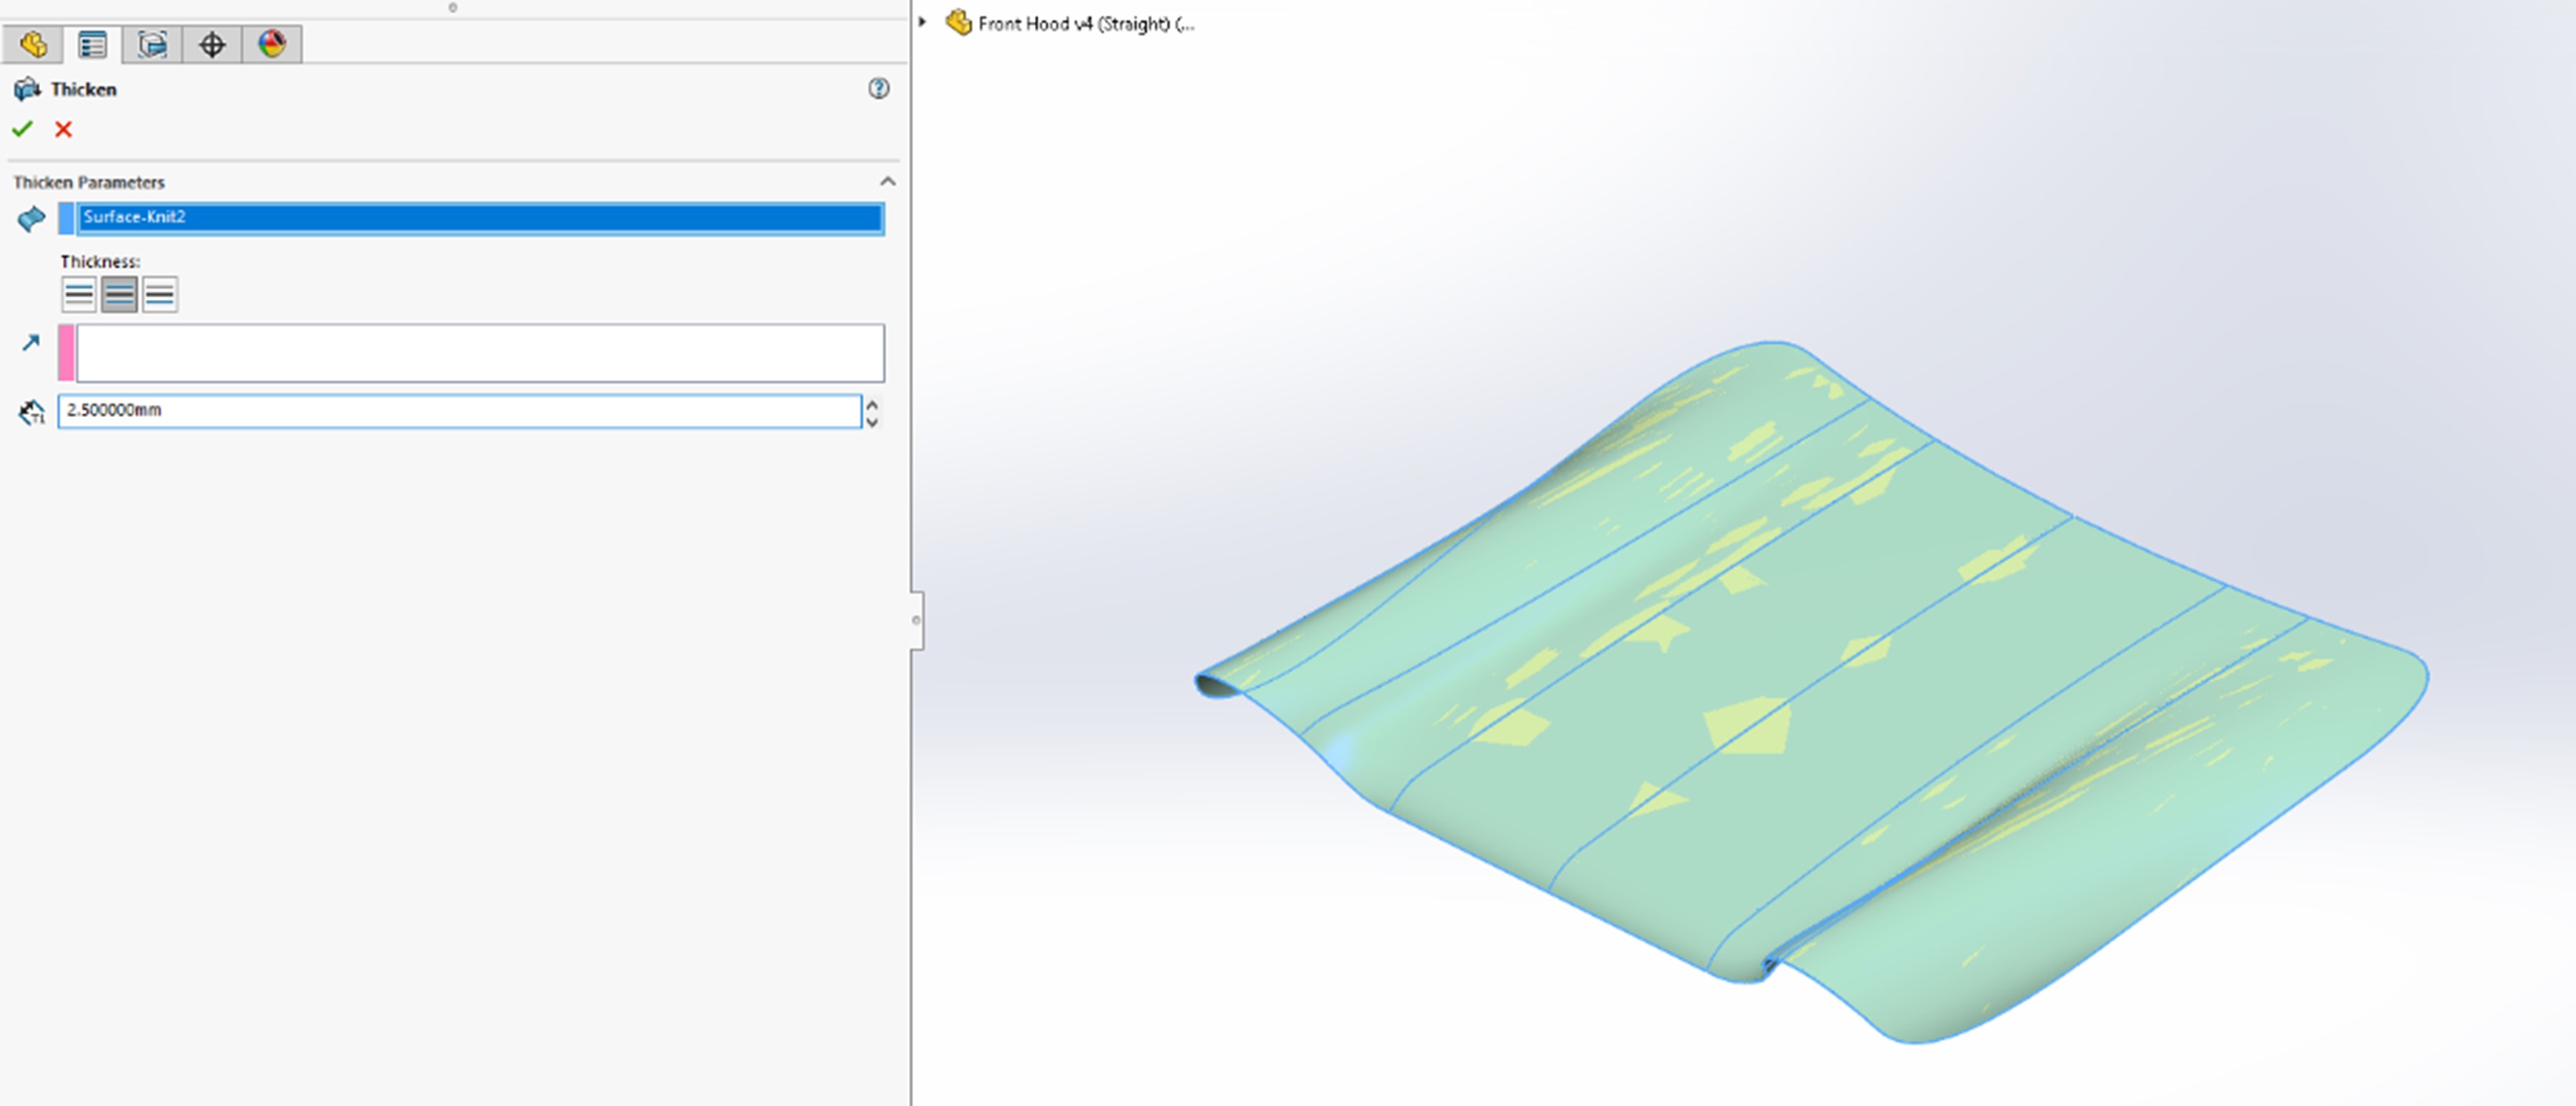Click the pink selection color bar
Image resolution: width=2576 pixels, height=1106 pixels.
[x=64, y=353]
